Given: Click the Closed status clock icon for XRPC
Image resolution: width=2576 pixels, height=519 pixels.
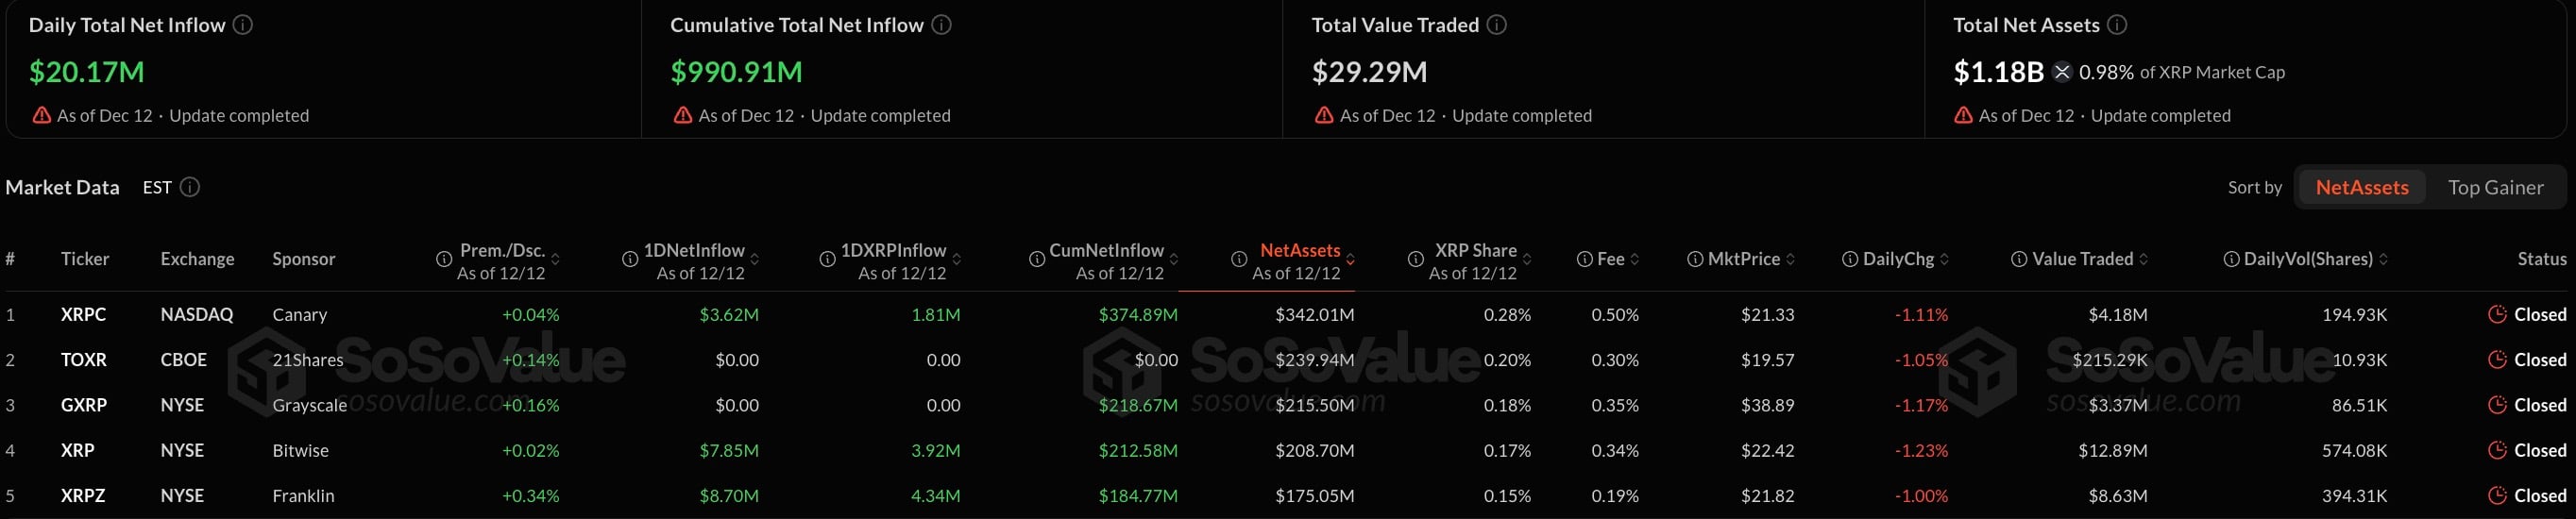Looking at the screenshot, I should click(x=2497, y=314).
